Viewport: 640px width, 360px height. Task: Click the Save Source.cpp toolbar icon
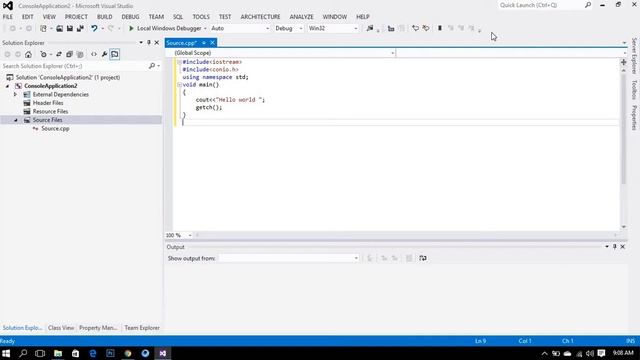click(70, 28)
